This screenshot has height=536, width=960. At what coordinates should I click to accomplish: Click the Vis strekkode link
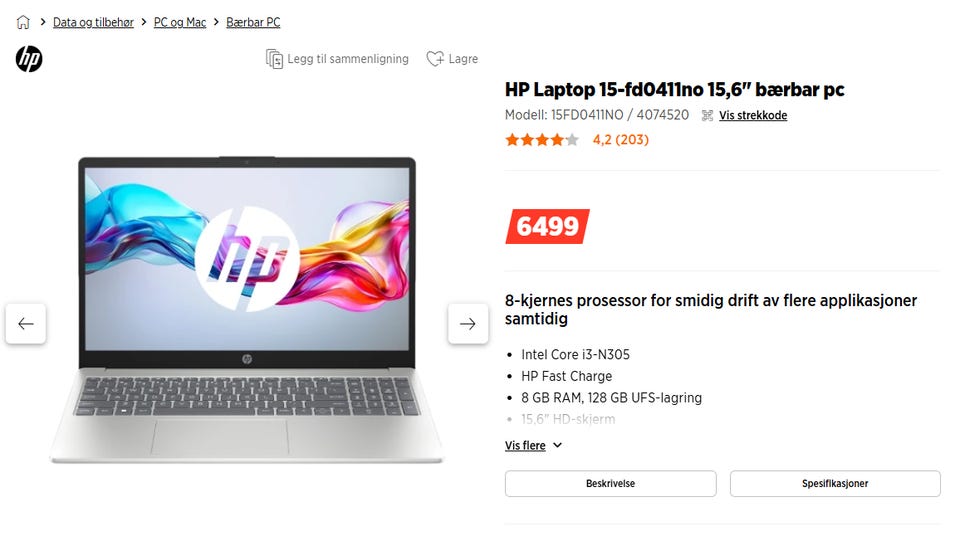pyautogui.click(x=753, y=116)
